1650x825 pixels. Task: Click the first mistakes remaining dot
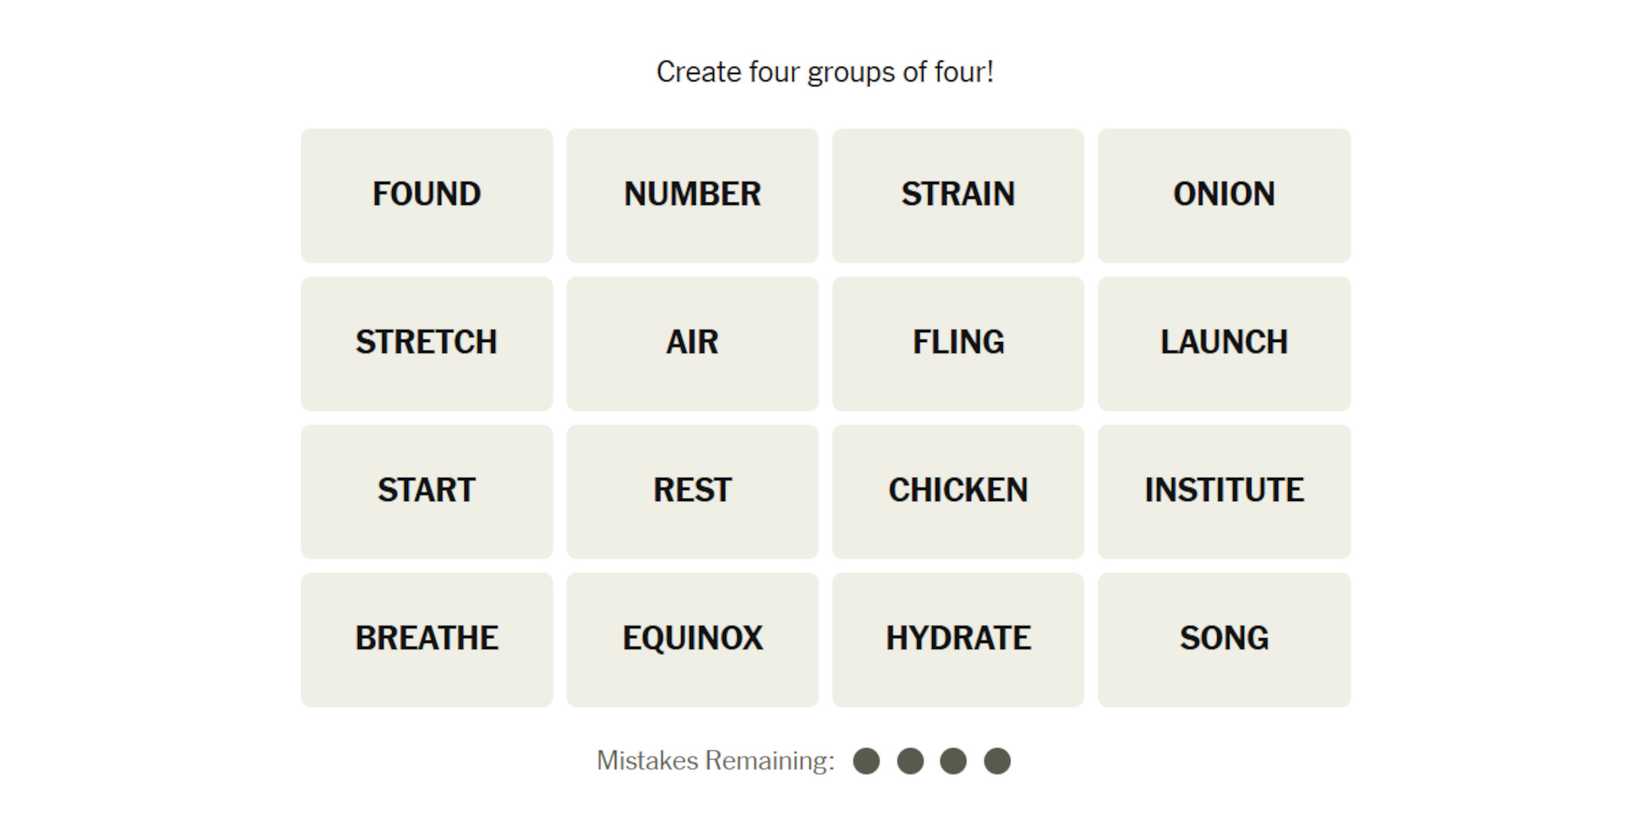[866, 761]
